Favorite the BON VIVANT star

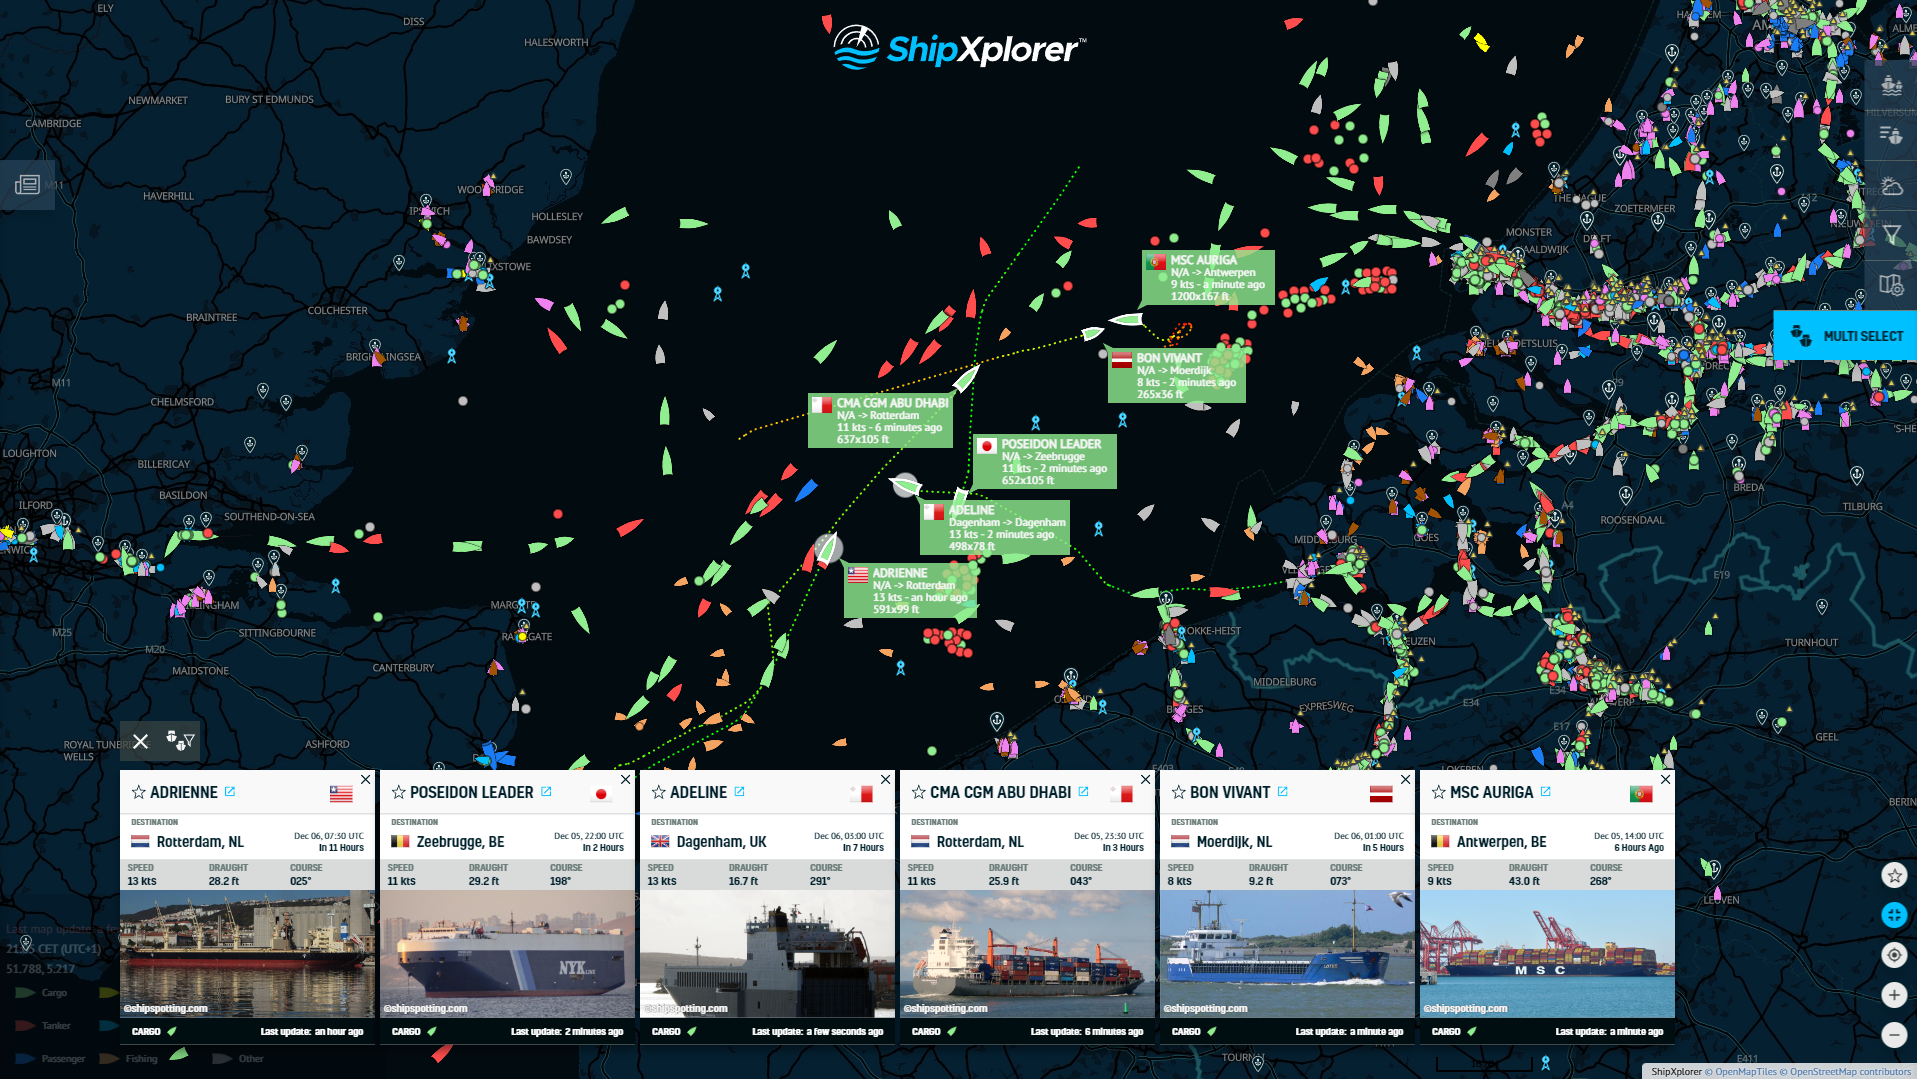(1179, 792)
